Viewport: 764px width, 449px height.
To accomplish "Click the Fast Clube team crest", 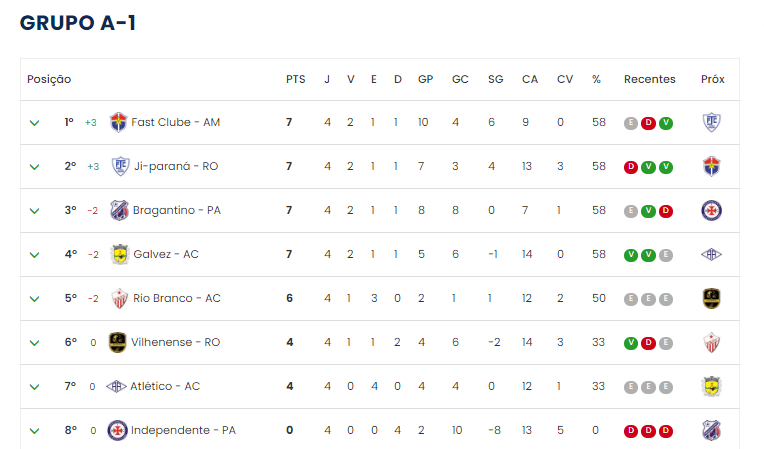I will 118,122.
